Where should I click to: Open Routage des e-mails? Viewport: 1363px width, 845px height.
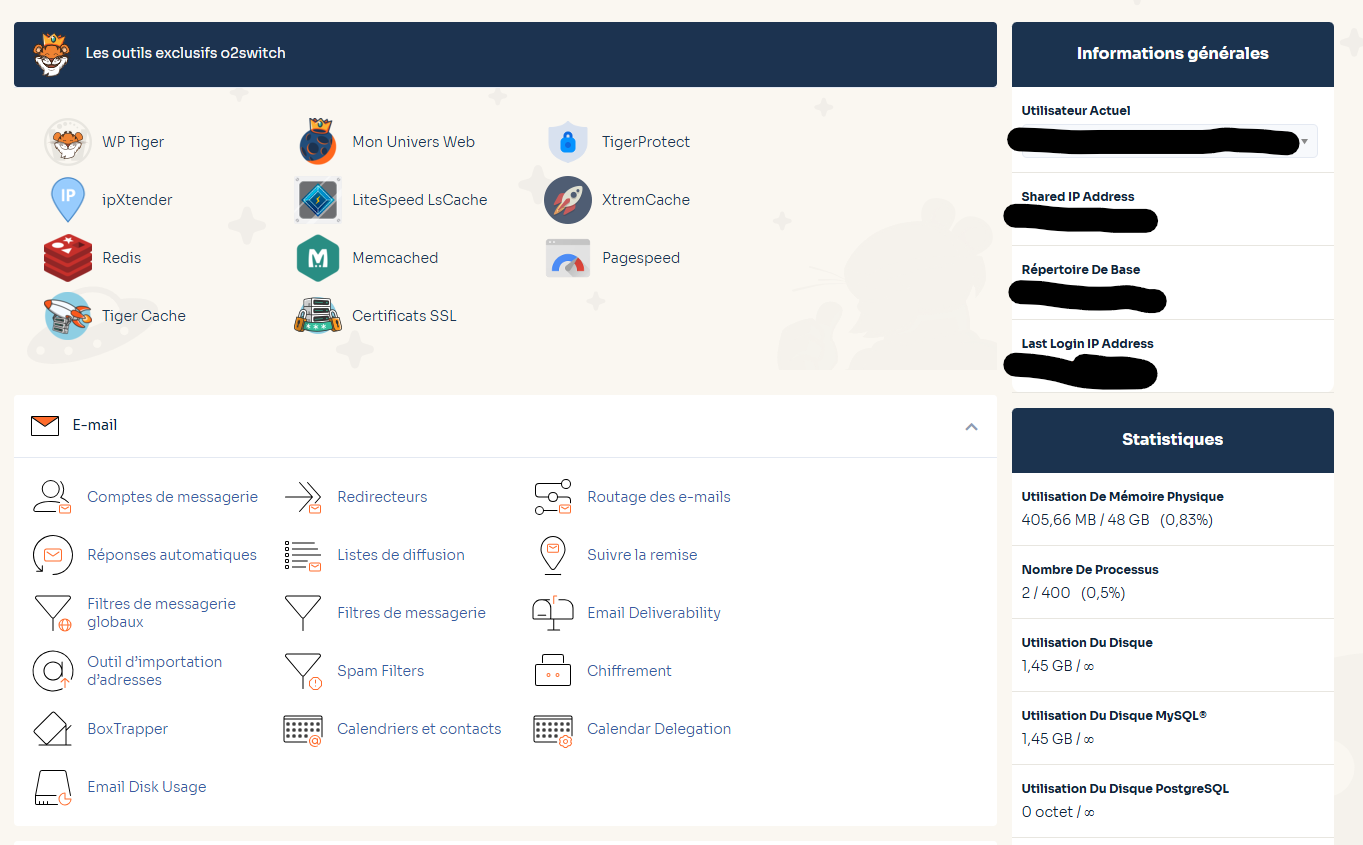point(658,497)
